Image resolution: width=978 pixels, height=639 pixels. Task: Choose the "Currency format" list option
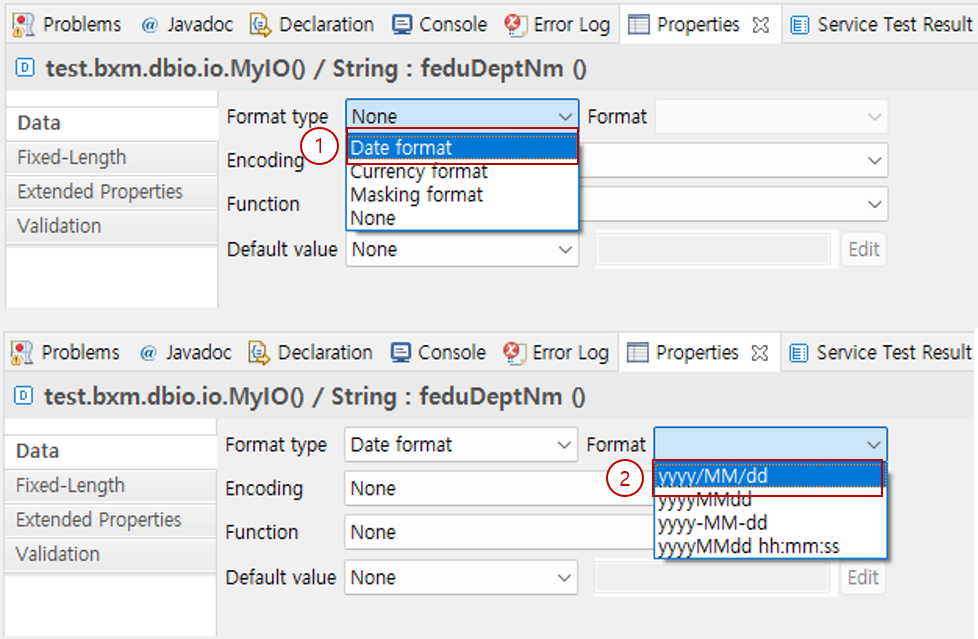point(419,172)
